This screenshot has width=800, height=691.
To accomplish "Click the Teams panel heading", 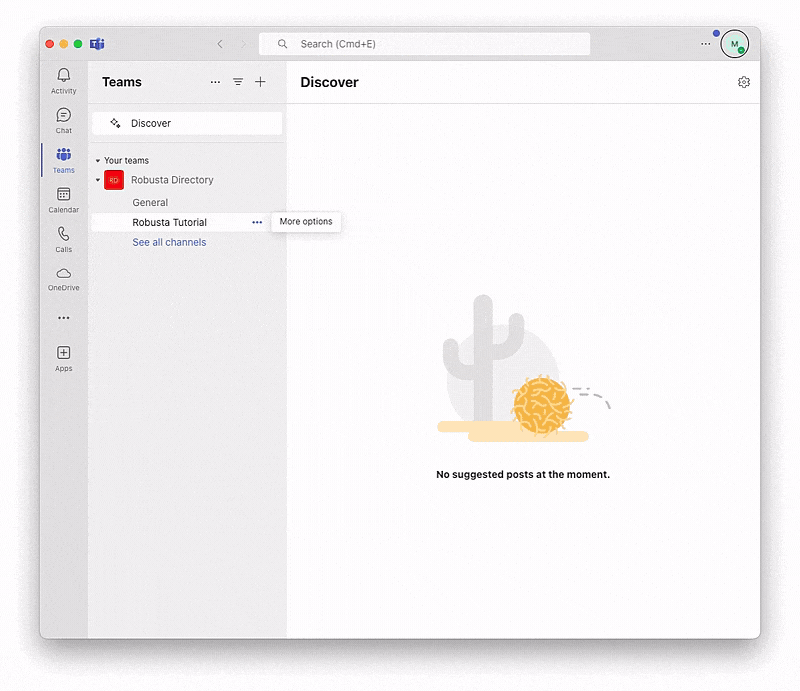I will tap(122, 82).
